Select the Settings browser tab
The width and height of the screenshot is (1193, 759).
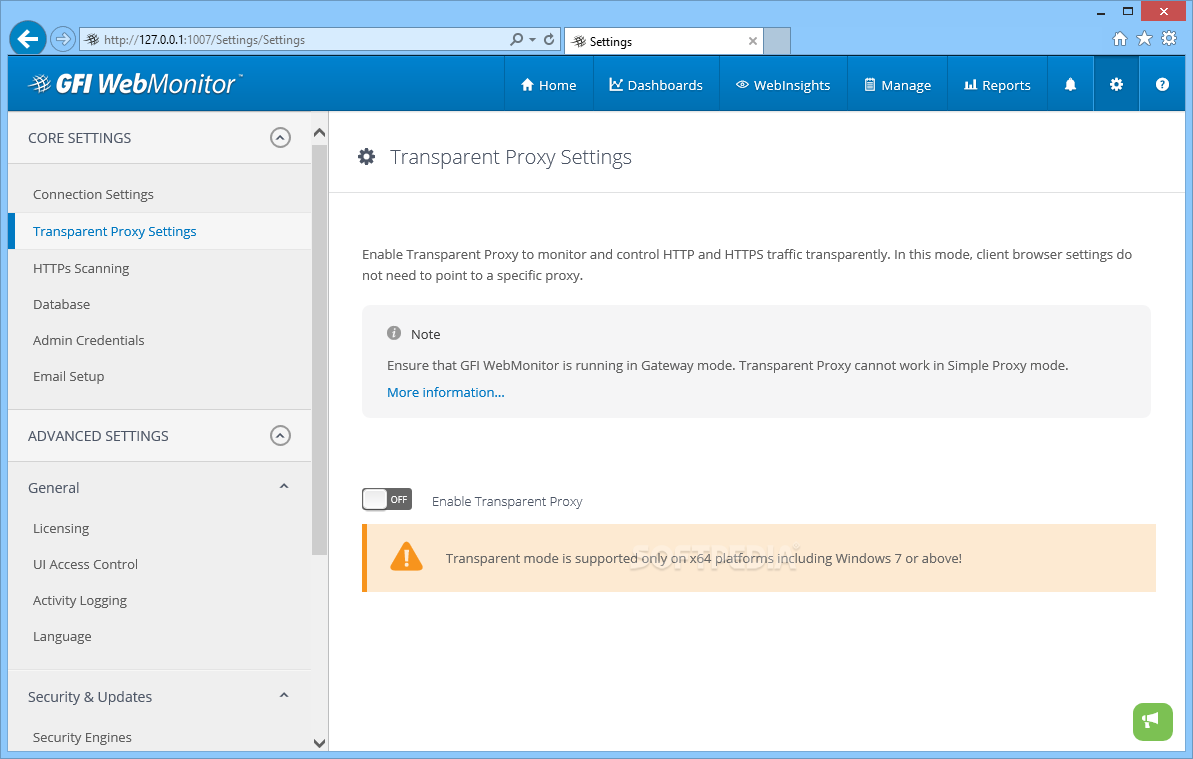(x=663, y=41)
